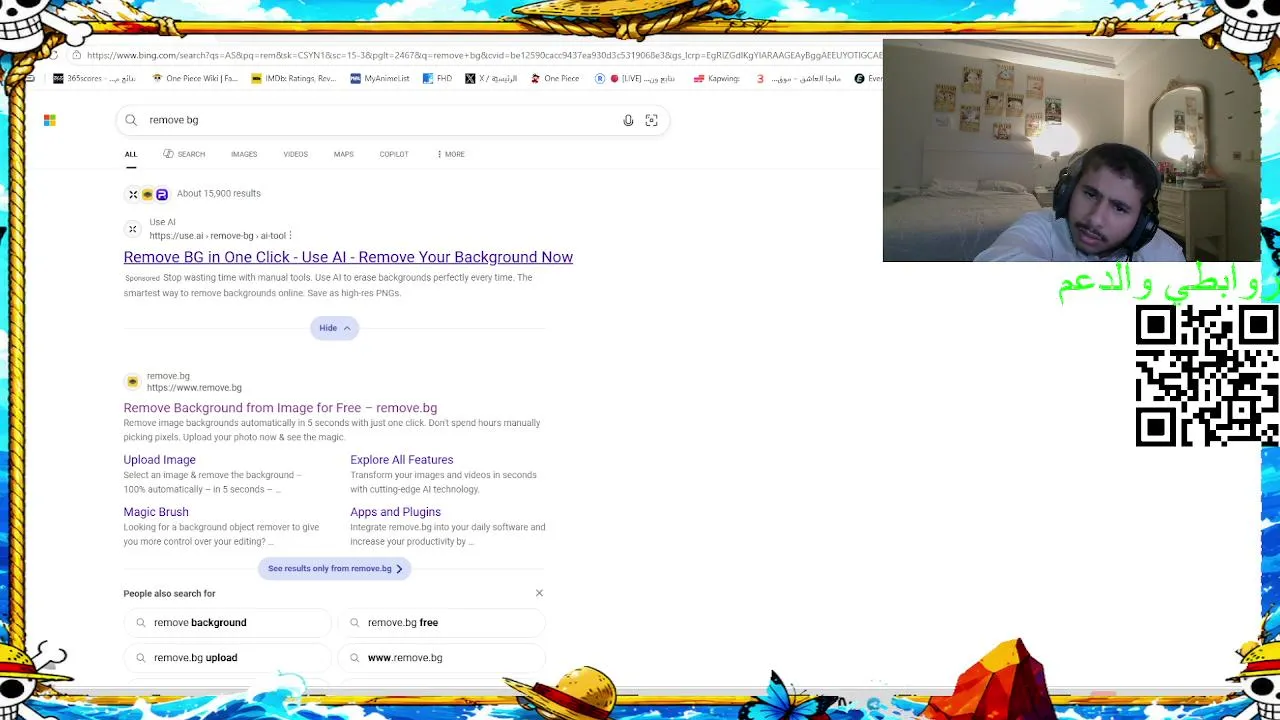This screenshot has width=1280, height=720.
Task: Click the remove.bg favicon beside the organic result
Action: pyautogui.click(x=132, y=382)
